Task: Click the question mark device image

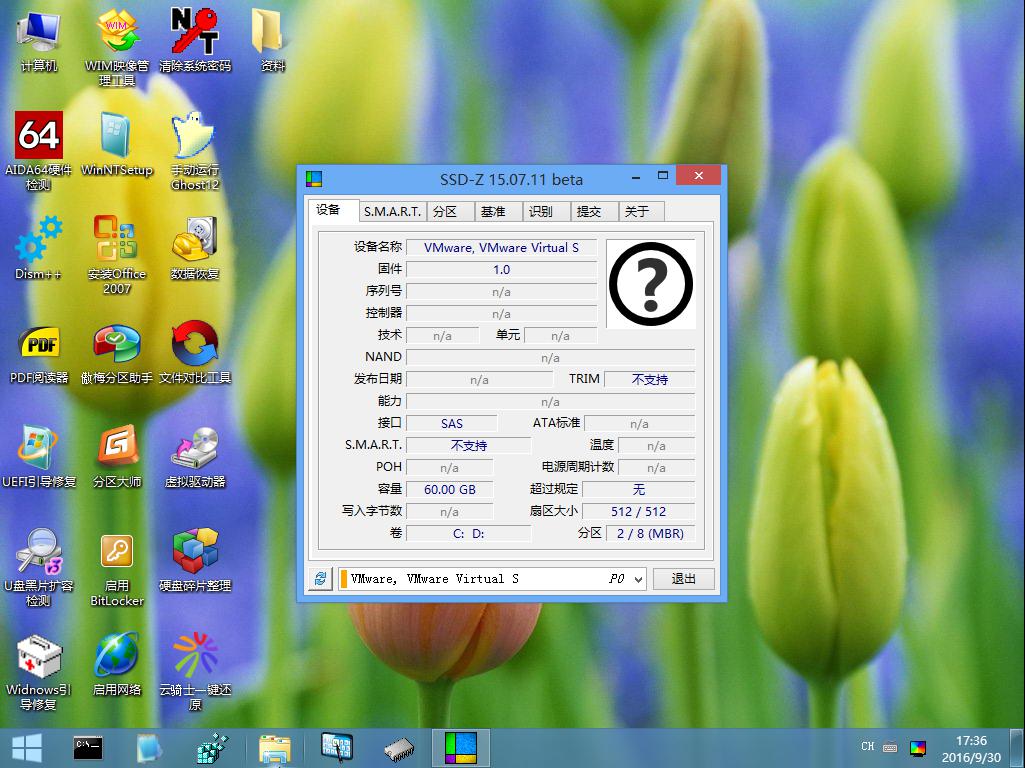Action: point(650,283)
